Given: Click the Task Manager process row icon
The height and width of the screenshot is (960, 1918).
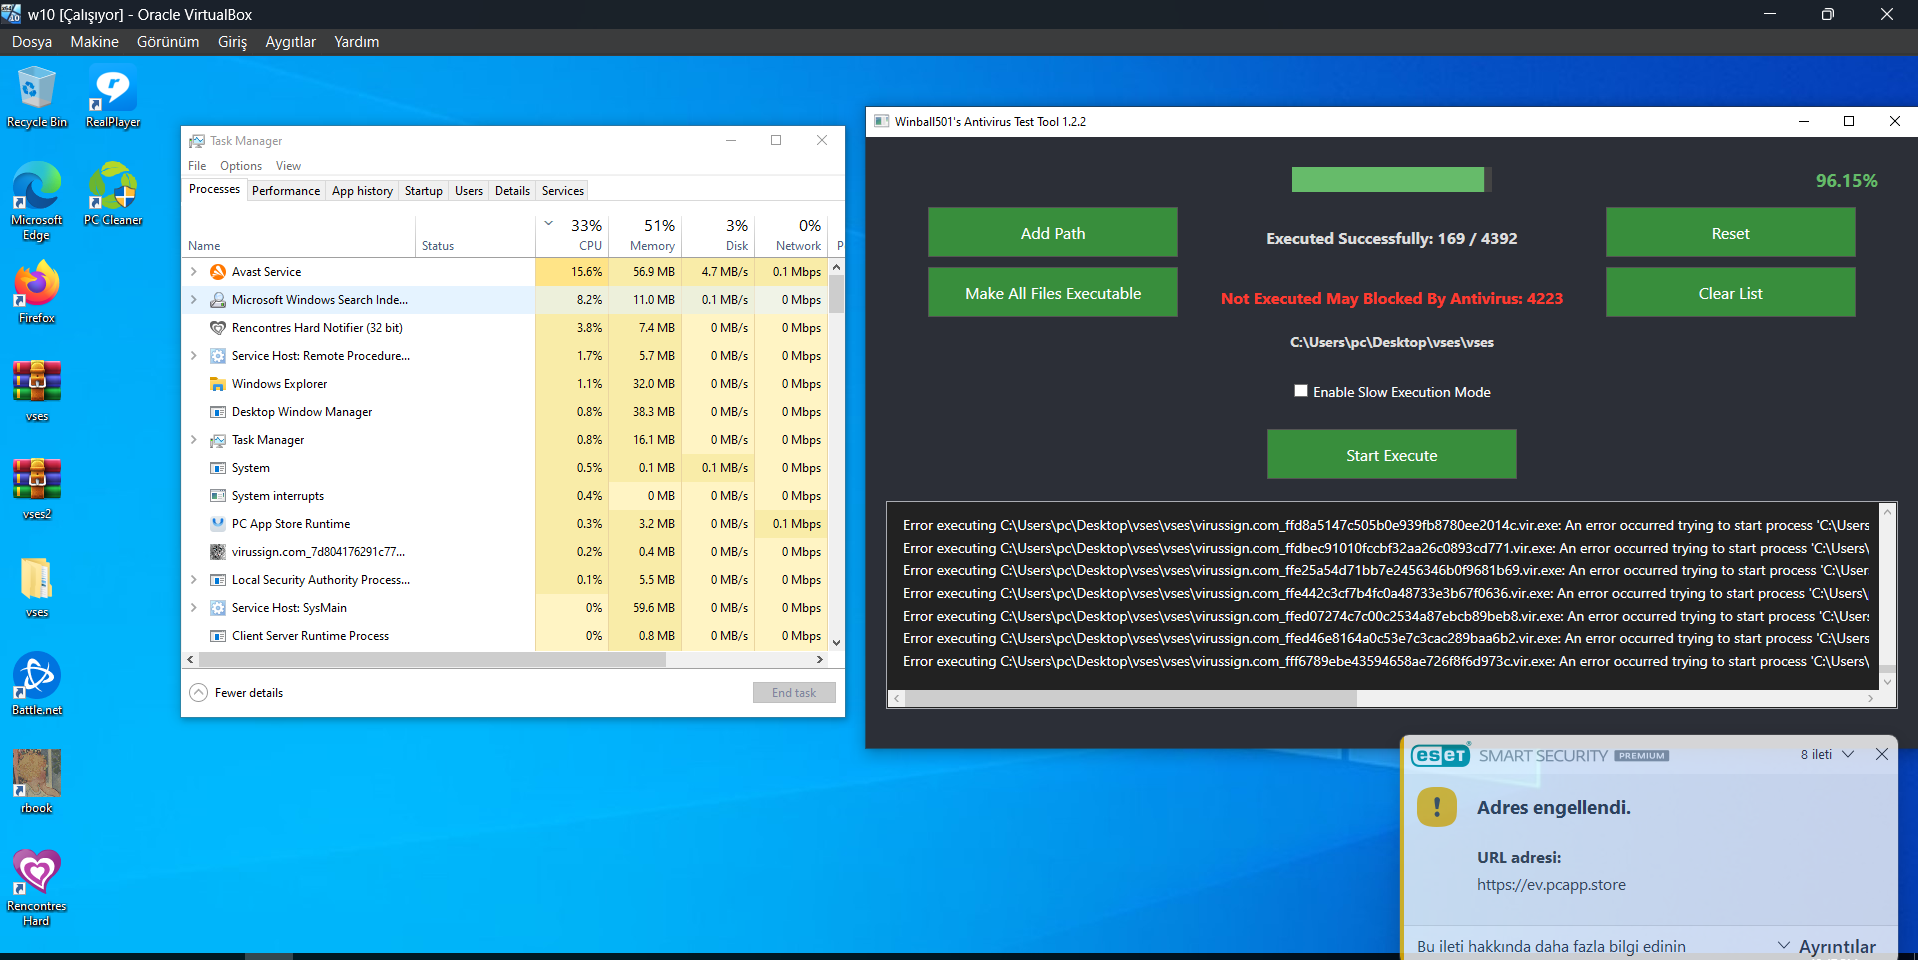Looking at the screenshot, I should point(217,440).
